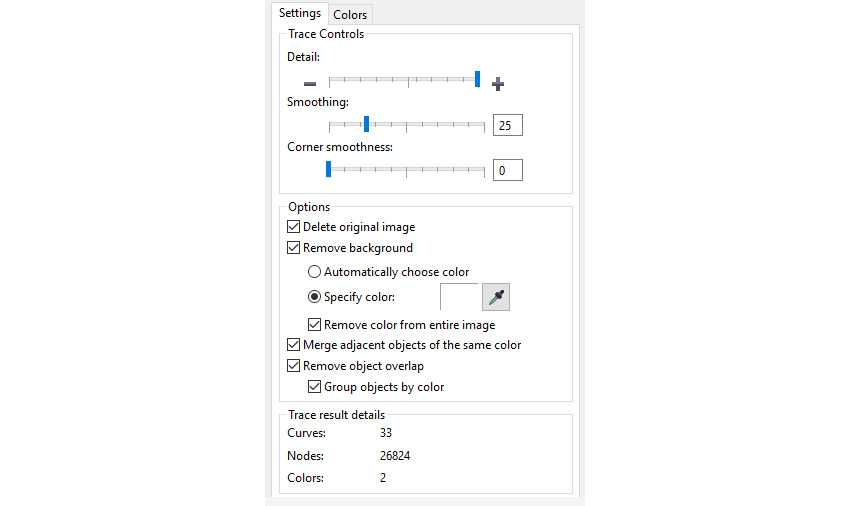Toggle Merge adjacent objects of same color
The image size is (850, 506).
294,345
